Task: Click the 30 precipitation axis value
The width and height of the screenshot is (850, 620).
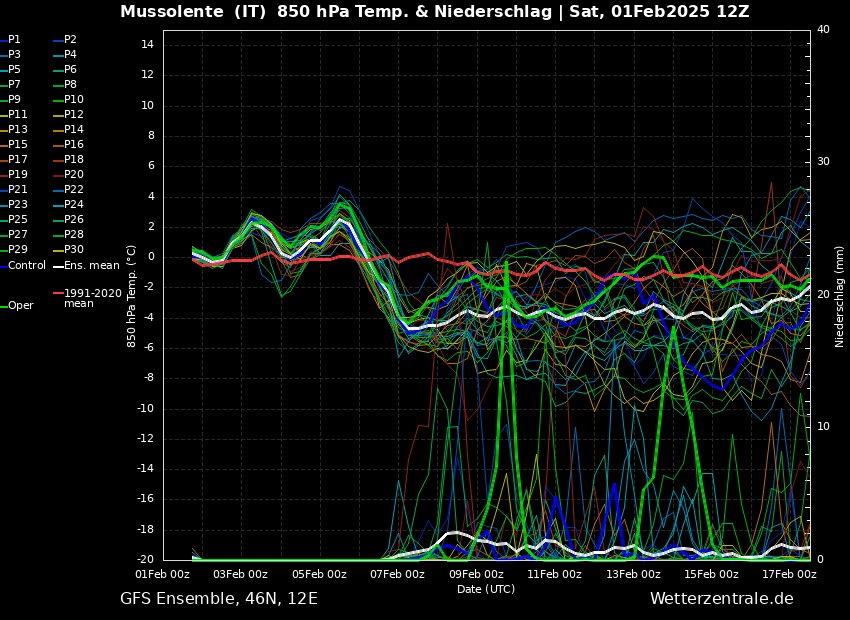Action: tap(823, 162)
